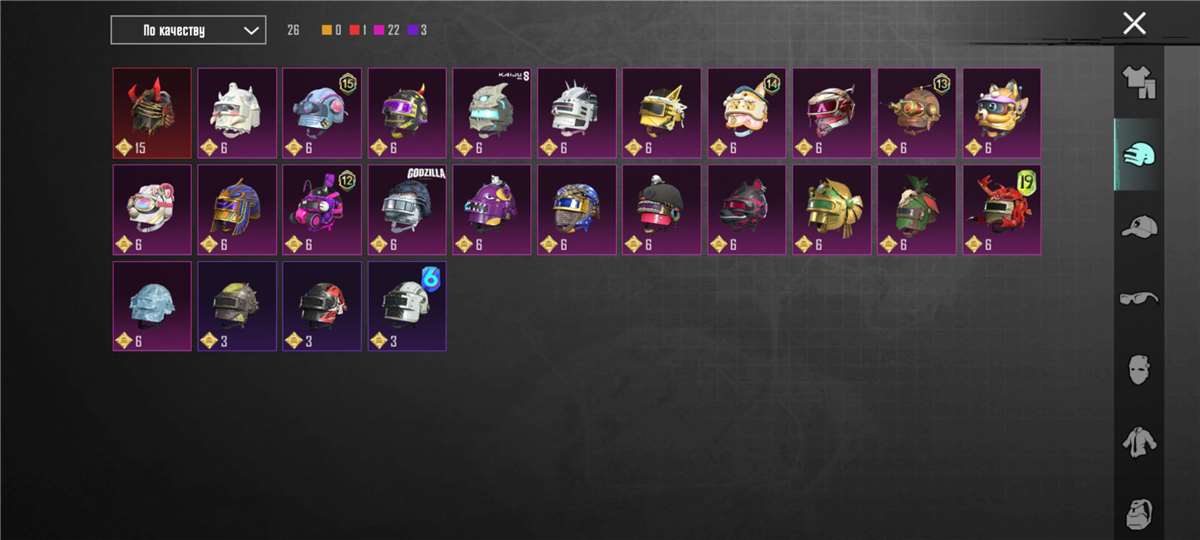Select the jacket category icon in sidebar
The height and width of the screenshot is (540, 1200).
point(1138,443)
